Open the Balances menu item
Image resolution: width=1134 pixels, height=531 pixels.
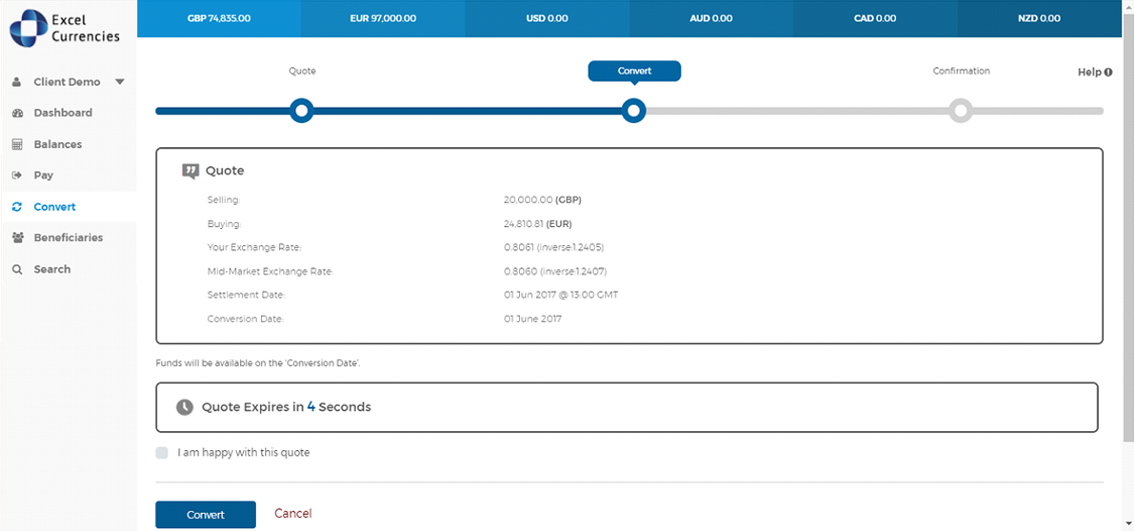pos(58,145)
